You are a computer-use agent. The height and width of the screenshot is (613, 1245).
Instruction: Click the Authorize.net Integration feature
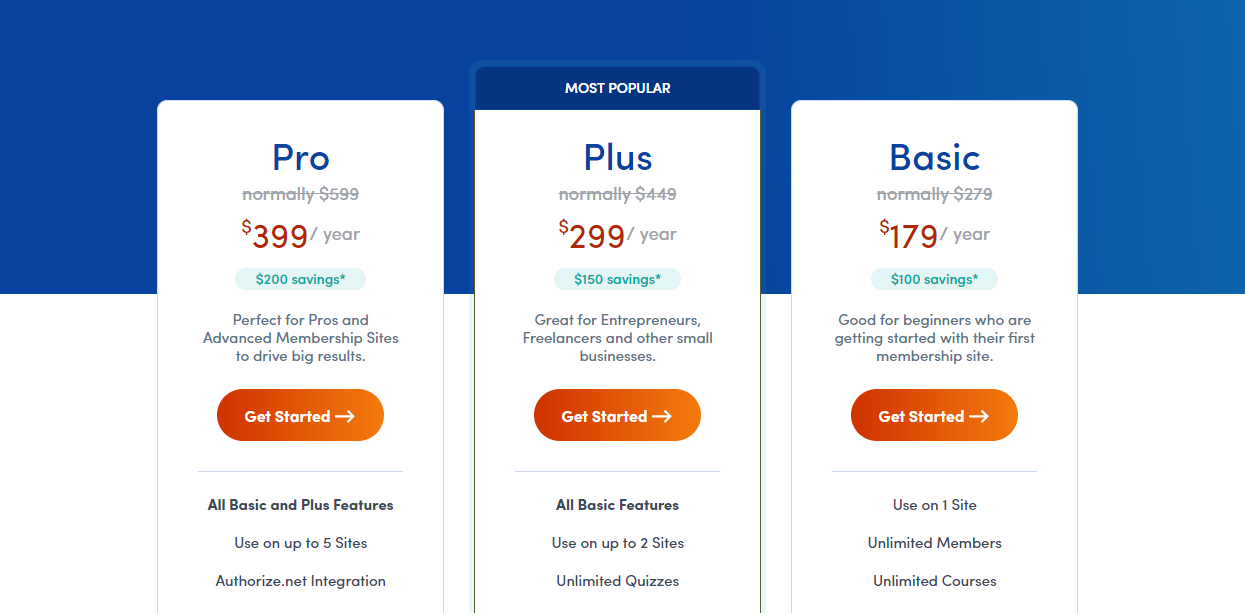click(x=300, y=581)
